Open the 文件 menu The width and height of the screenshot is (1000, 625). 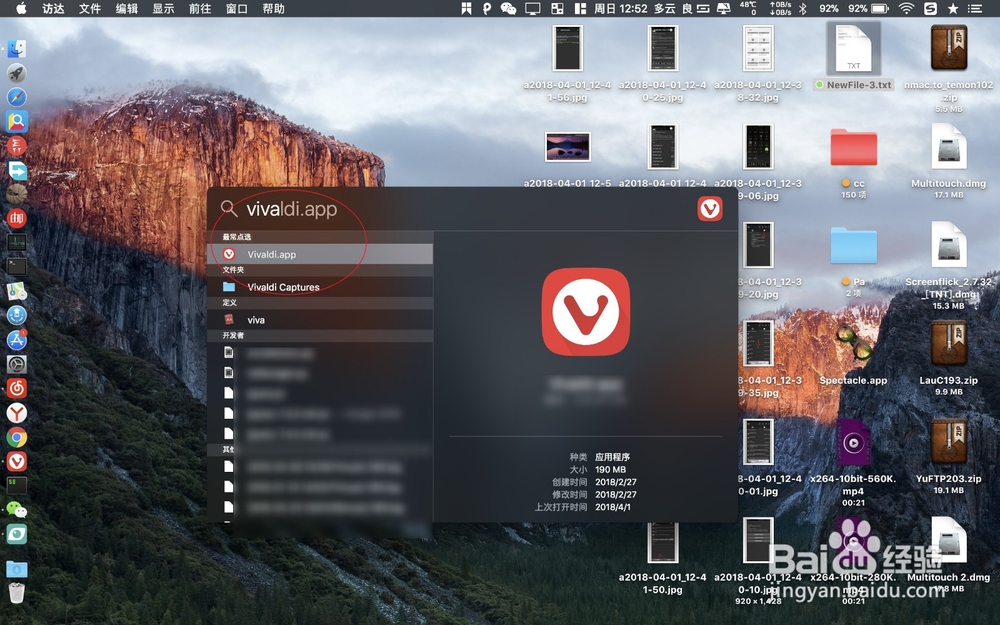tap(90, 8)
